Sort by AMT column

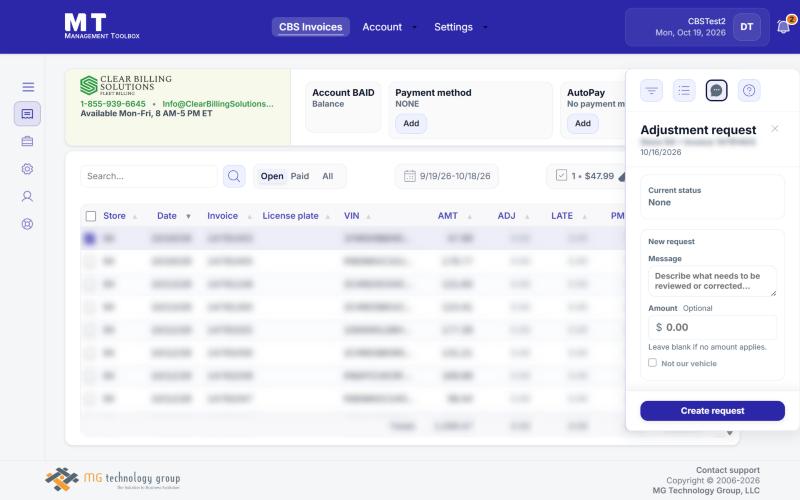click(455, 216)
